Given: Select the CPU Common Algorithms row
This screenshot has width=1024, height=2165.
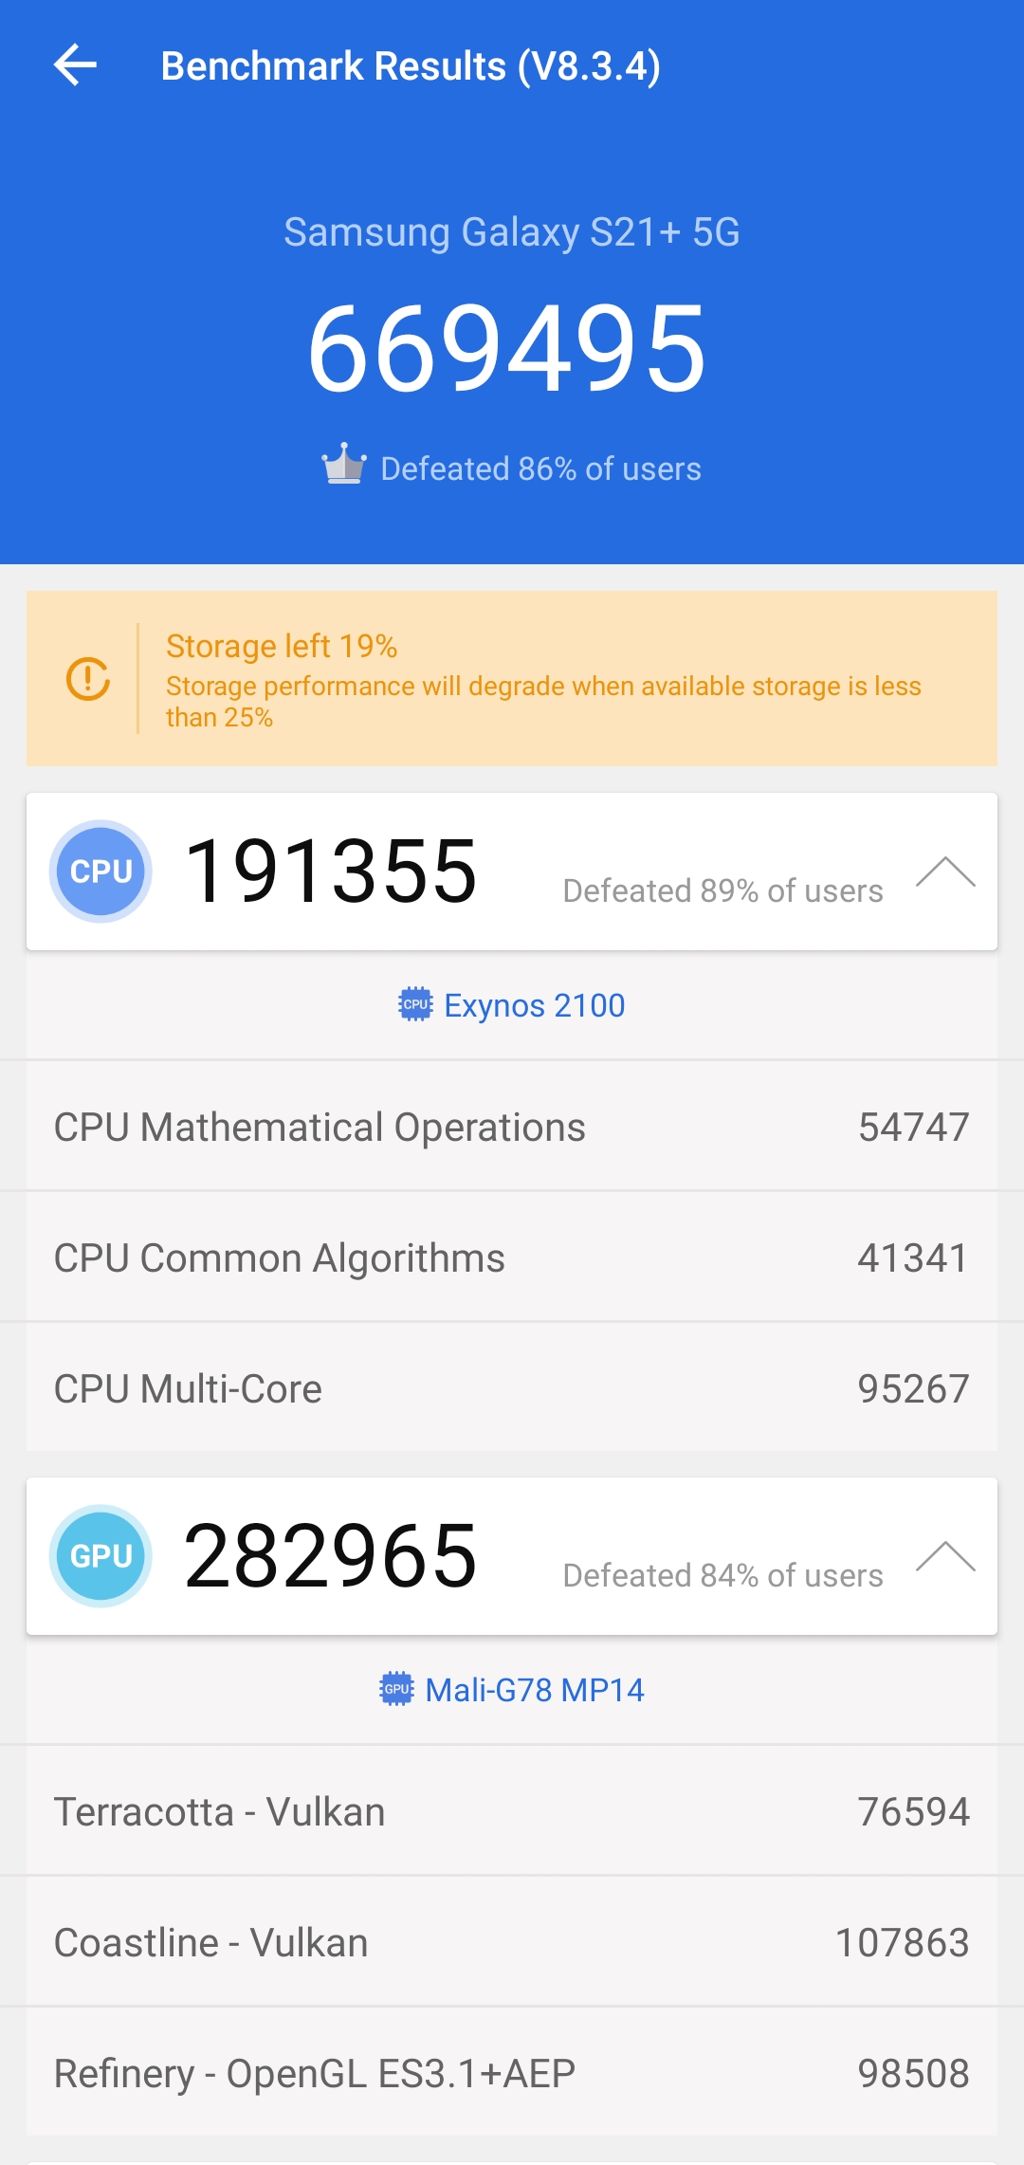Looking at the screenshot, I should (x=512, y=1258).
